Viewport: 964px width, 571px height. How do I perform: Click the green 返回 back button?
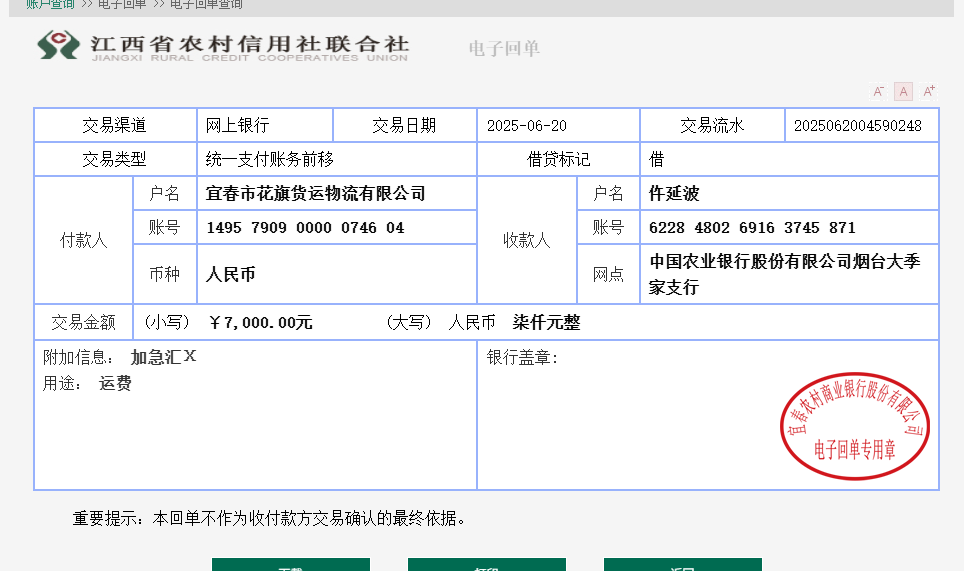[x=683, y=565]
